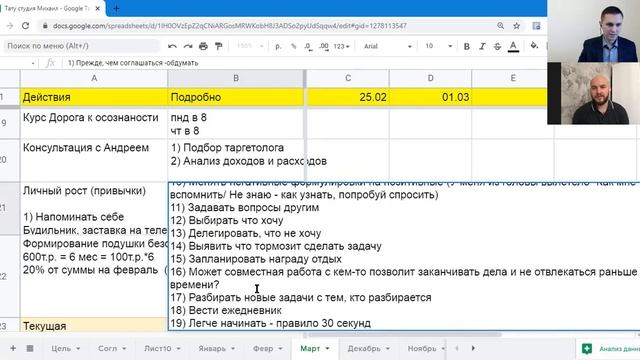Viewport: 640px width, 360px height.
Task: Select the 01.03 date cell
Action: click(430, 97)
